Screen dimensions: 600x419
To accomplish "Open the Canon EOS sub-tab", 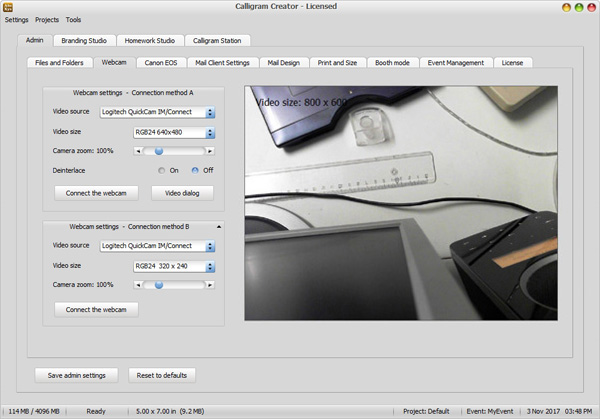I will pos(161,63).
